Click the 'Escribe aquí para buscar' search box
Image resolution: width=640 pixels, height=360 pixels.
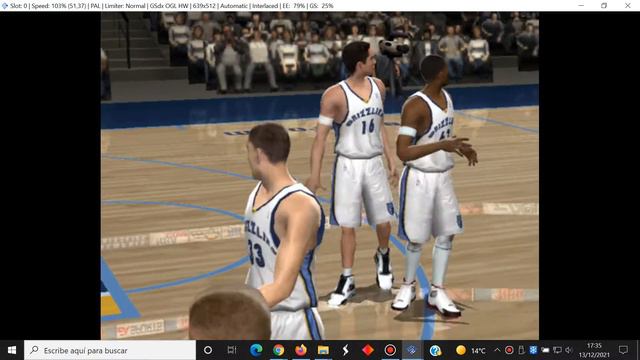tap(110, 350)
